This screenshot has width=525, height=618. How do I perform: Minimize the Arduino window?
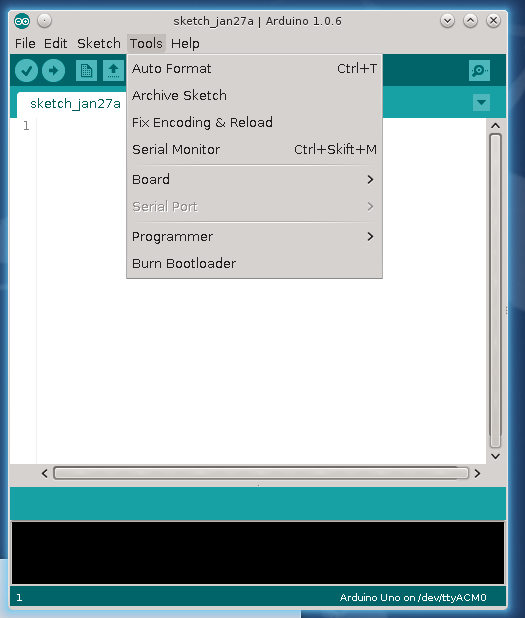(x=447, y=20)
